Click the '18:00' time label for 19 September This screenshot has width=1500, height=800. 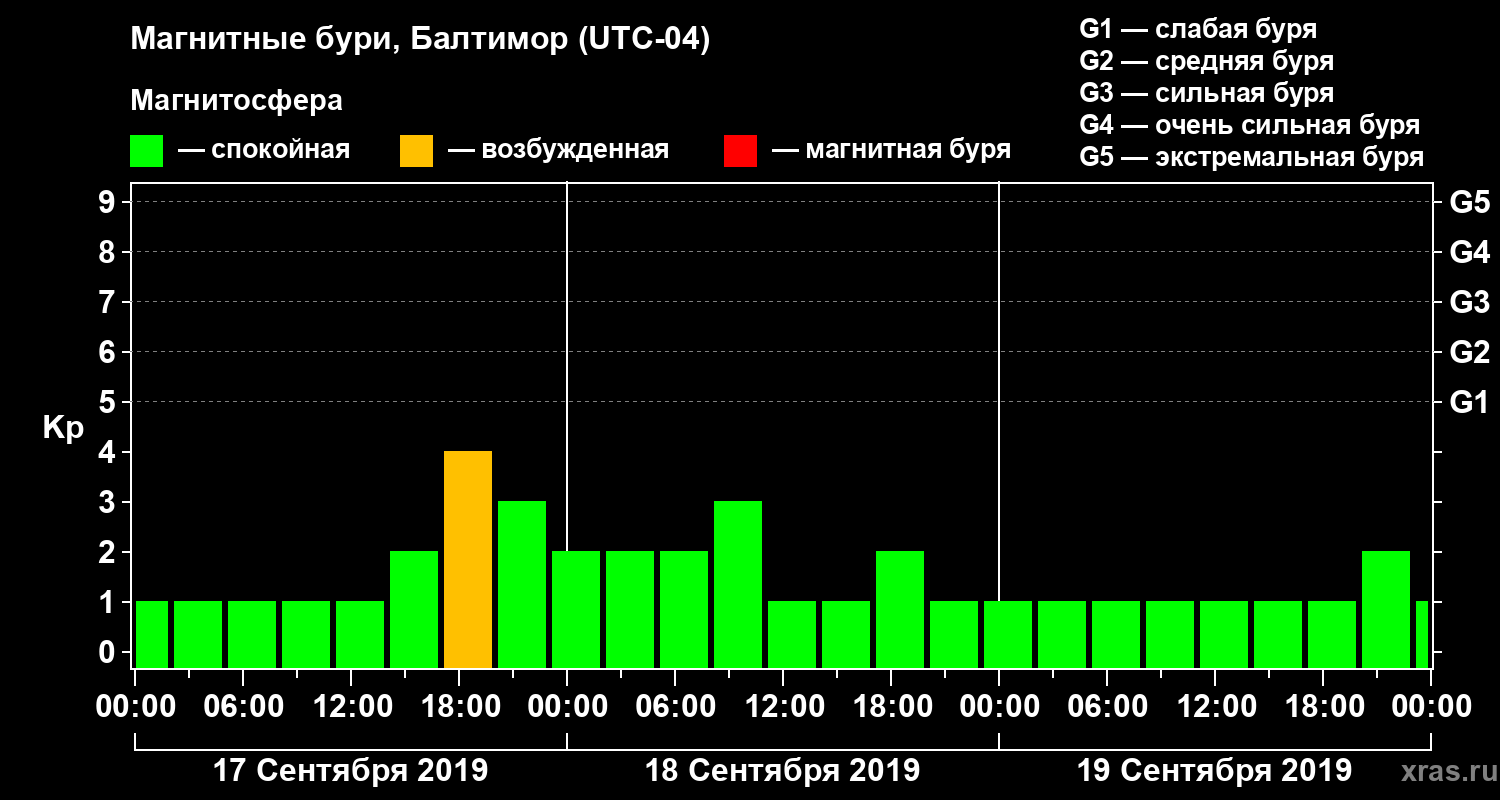(1323, 707)
